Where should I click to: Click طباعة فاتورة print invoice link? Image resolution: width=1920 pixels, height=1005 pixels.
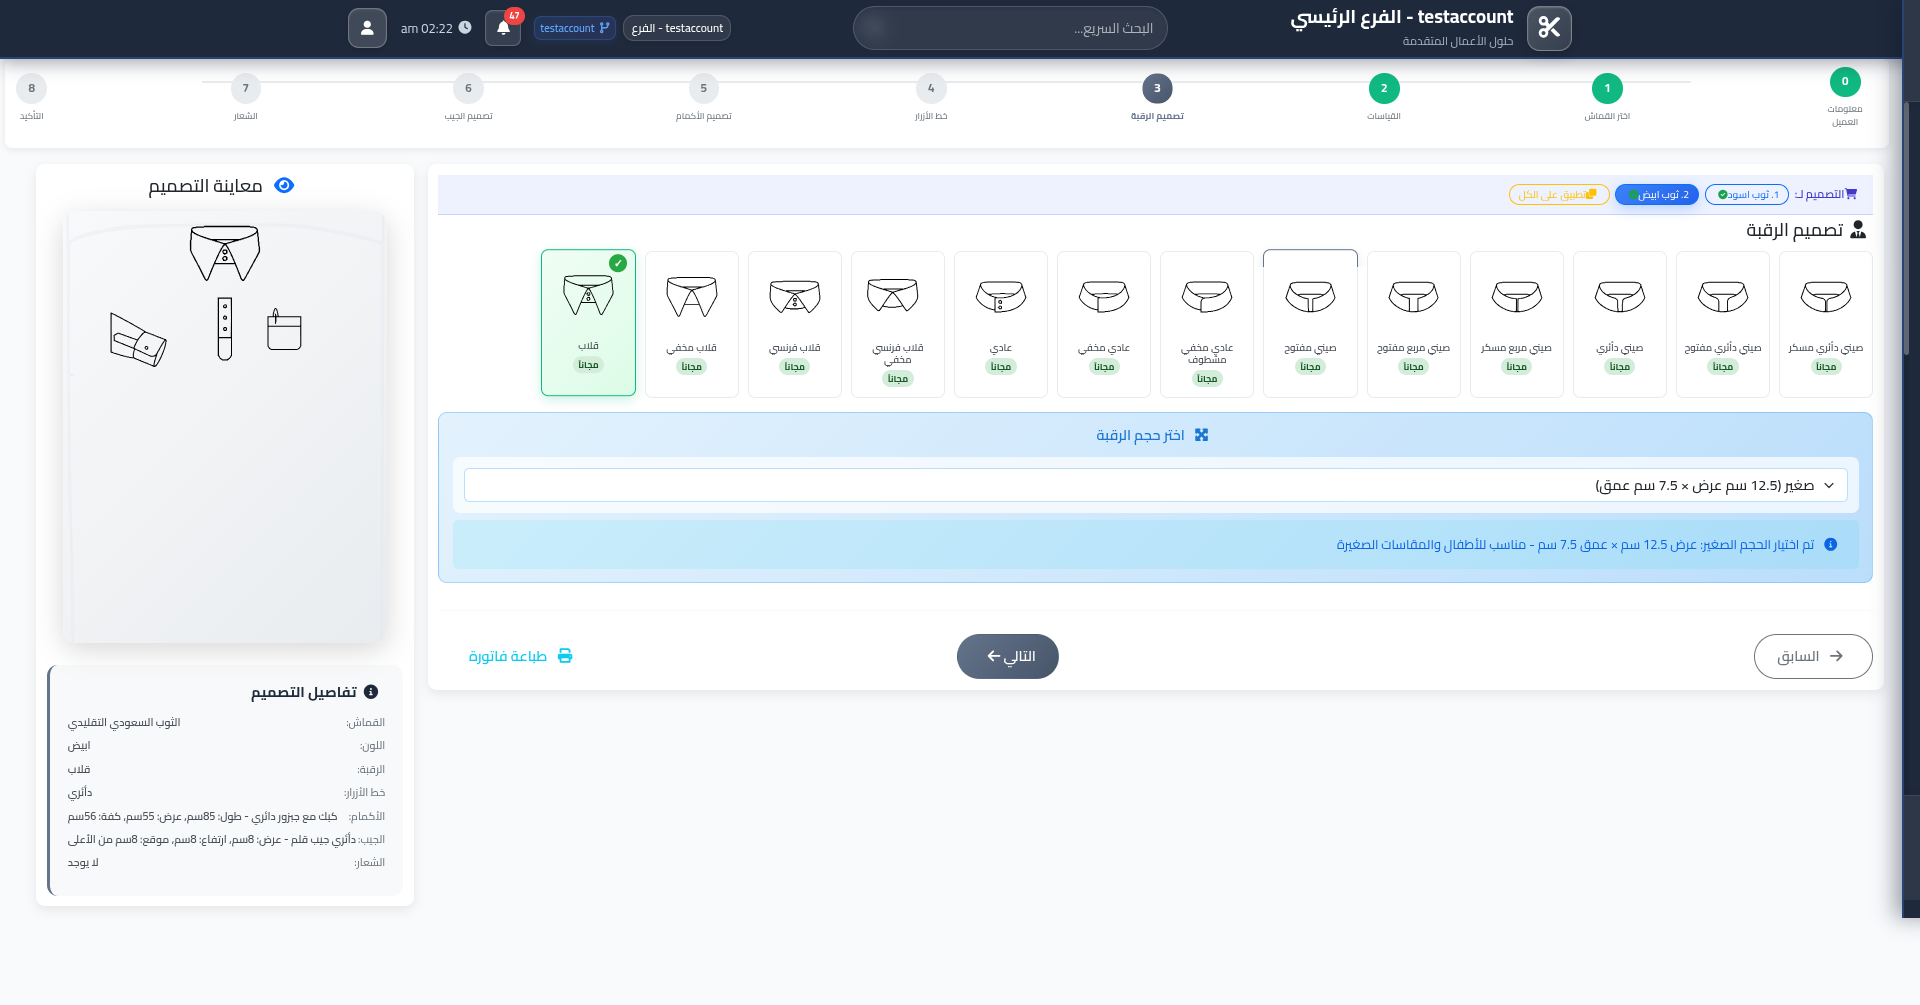(x=520, y=656)
